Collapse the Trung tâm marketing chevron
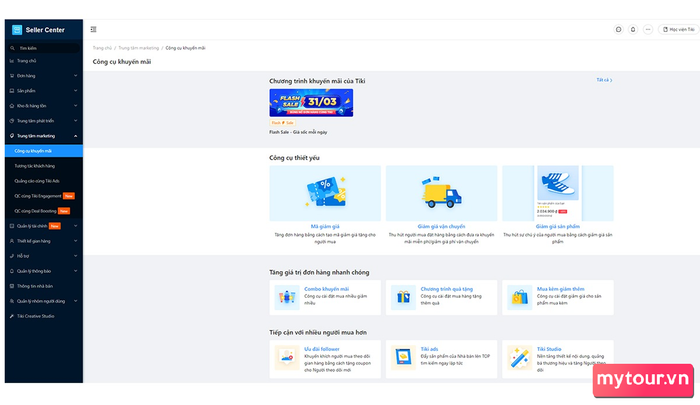Viewport: 700px width, 405px height. 75,136
